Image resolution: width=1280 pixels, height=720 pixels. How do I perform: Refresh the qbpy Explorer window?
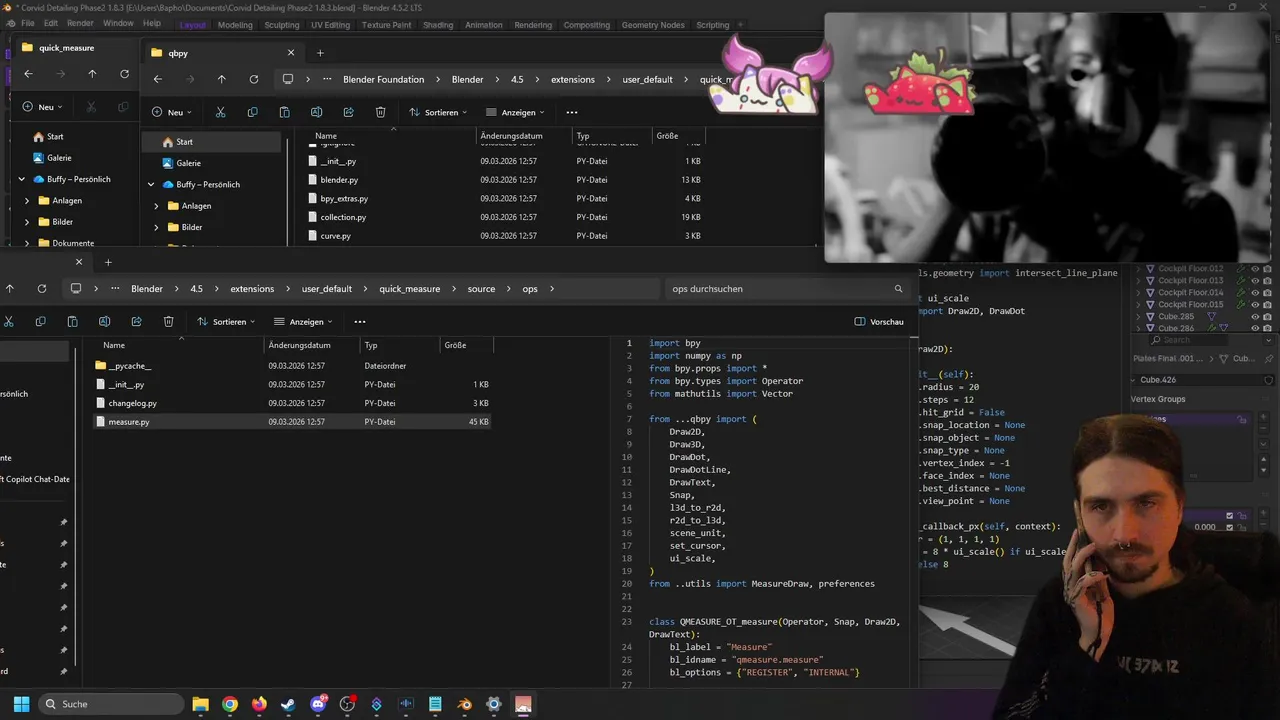click(253, 79)
